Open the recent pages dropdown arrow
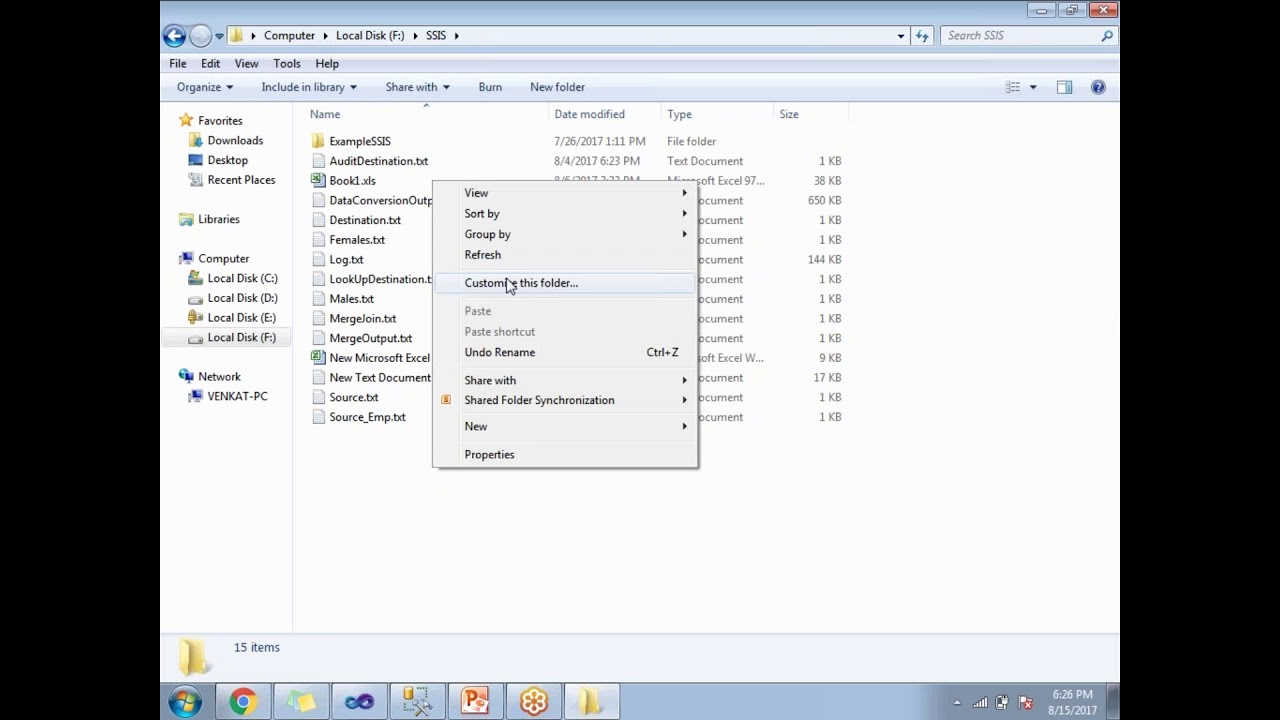The height and width of the screenshot is (720, 1280). click(x=219, y=36)
